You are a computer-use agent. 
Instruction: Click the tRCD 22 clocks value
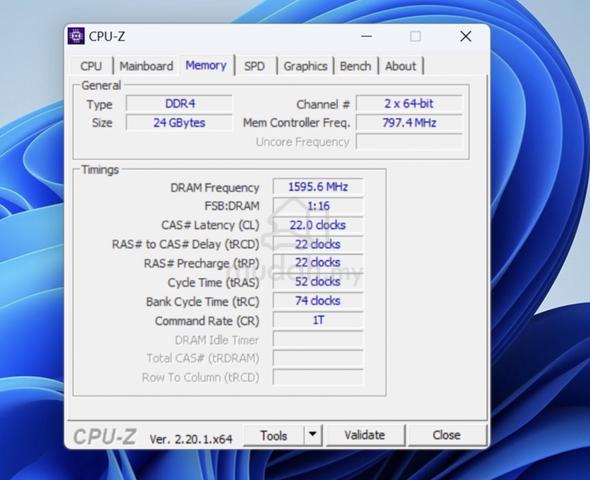318,244
